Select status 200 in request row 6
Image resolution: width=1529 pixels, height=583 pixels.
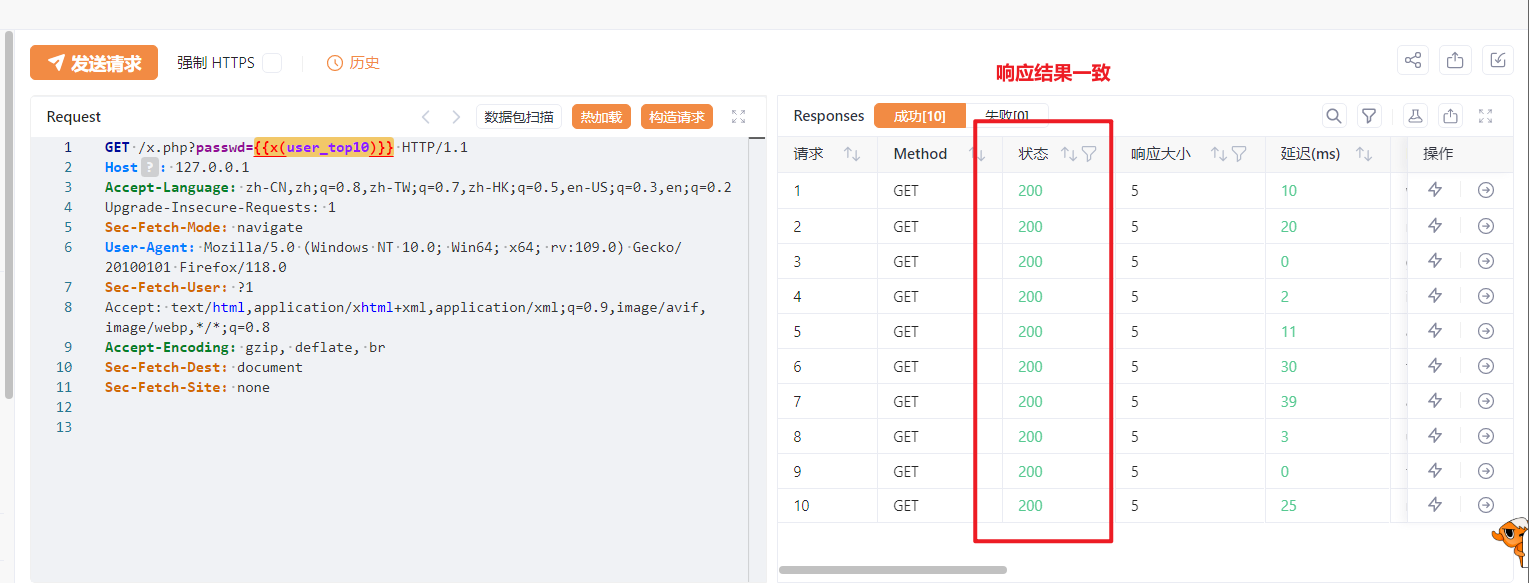pyautogui.click(x=1030, y=366)
